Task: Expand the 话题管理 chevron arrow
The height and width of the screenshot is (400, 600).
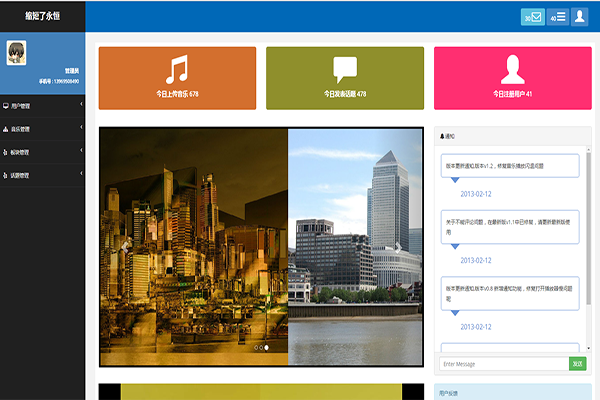Action: (81, 173)
